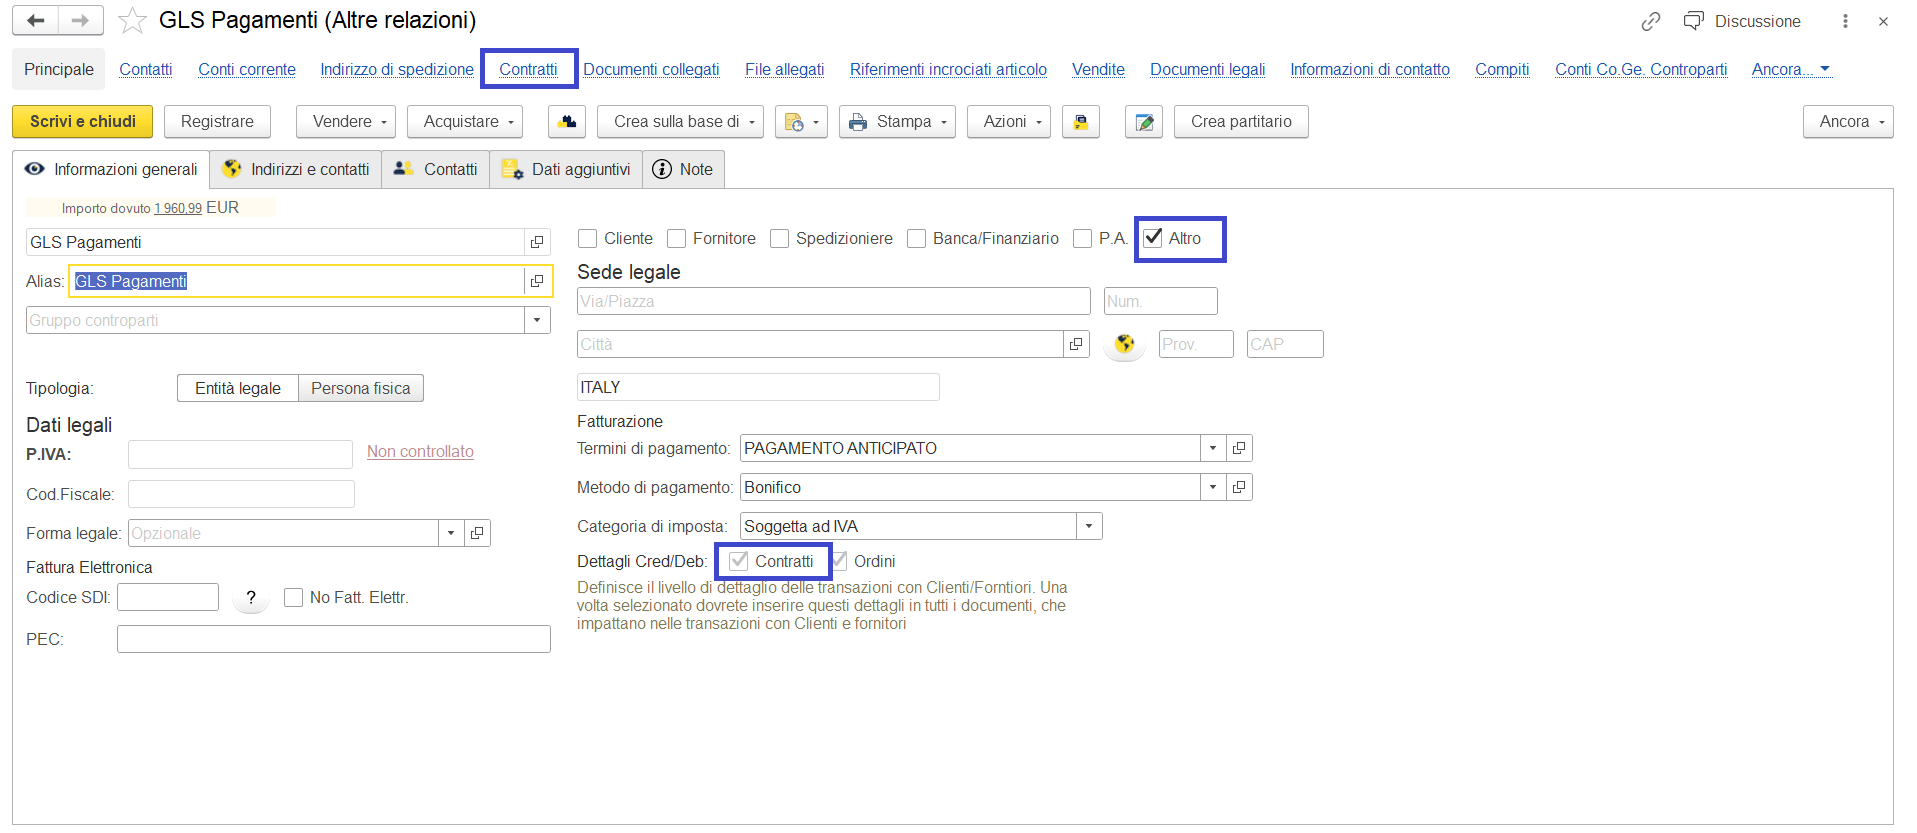Click the globe icon beside the Città field
The width and height of the screenshot is (1917, 833).
pyautogui.click(x=1125, y=344)
